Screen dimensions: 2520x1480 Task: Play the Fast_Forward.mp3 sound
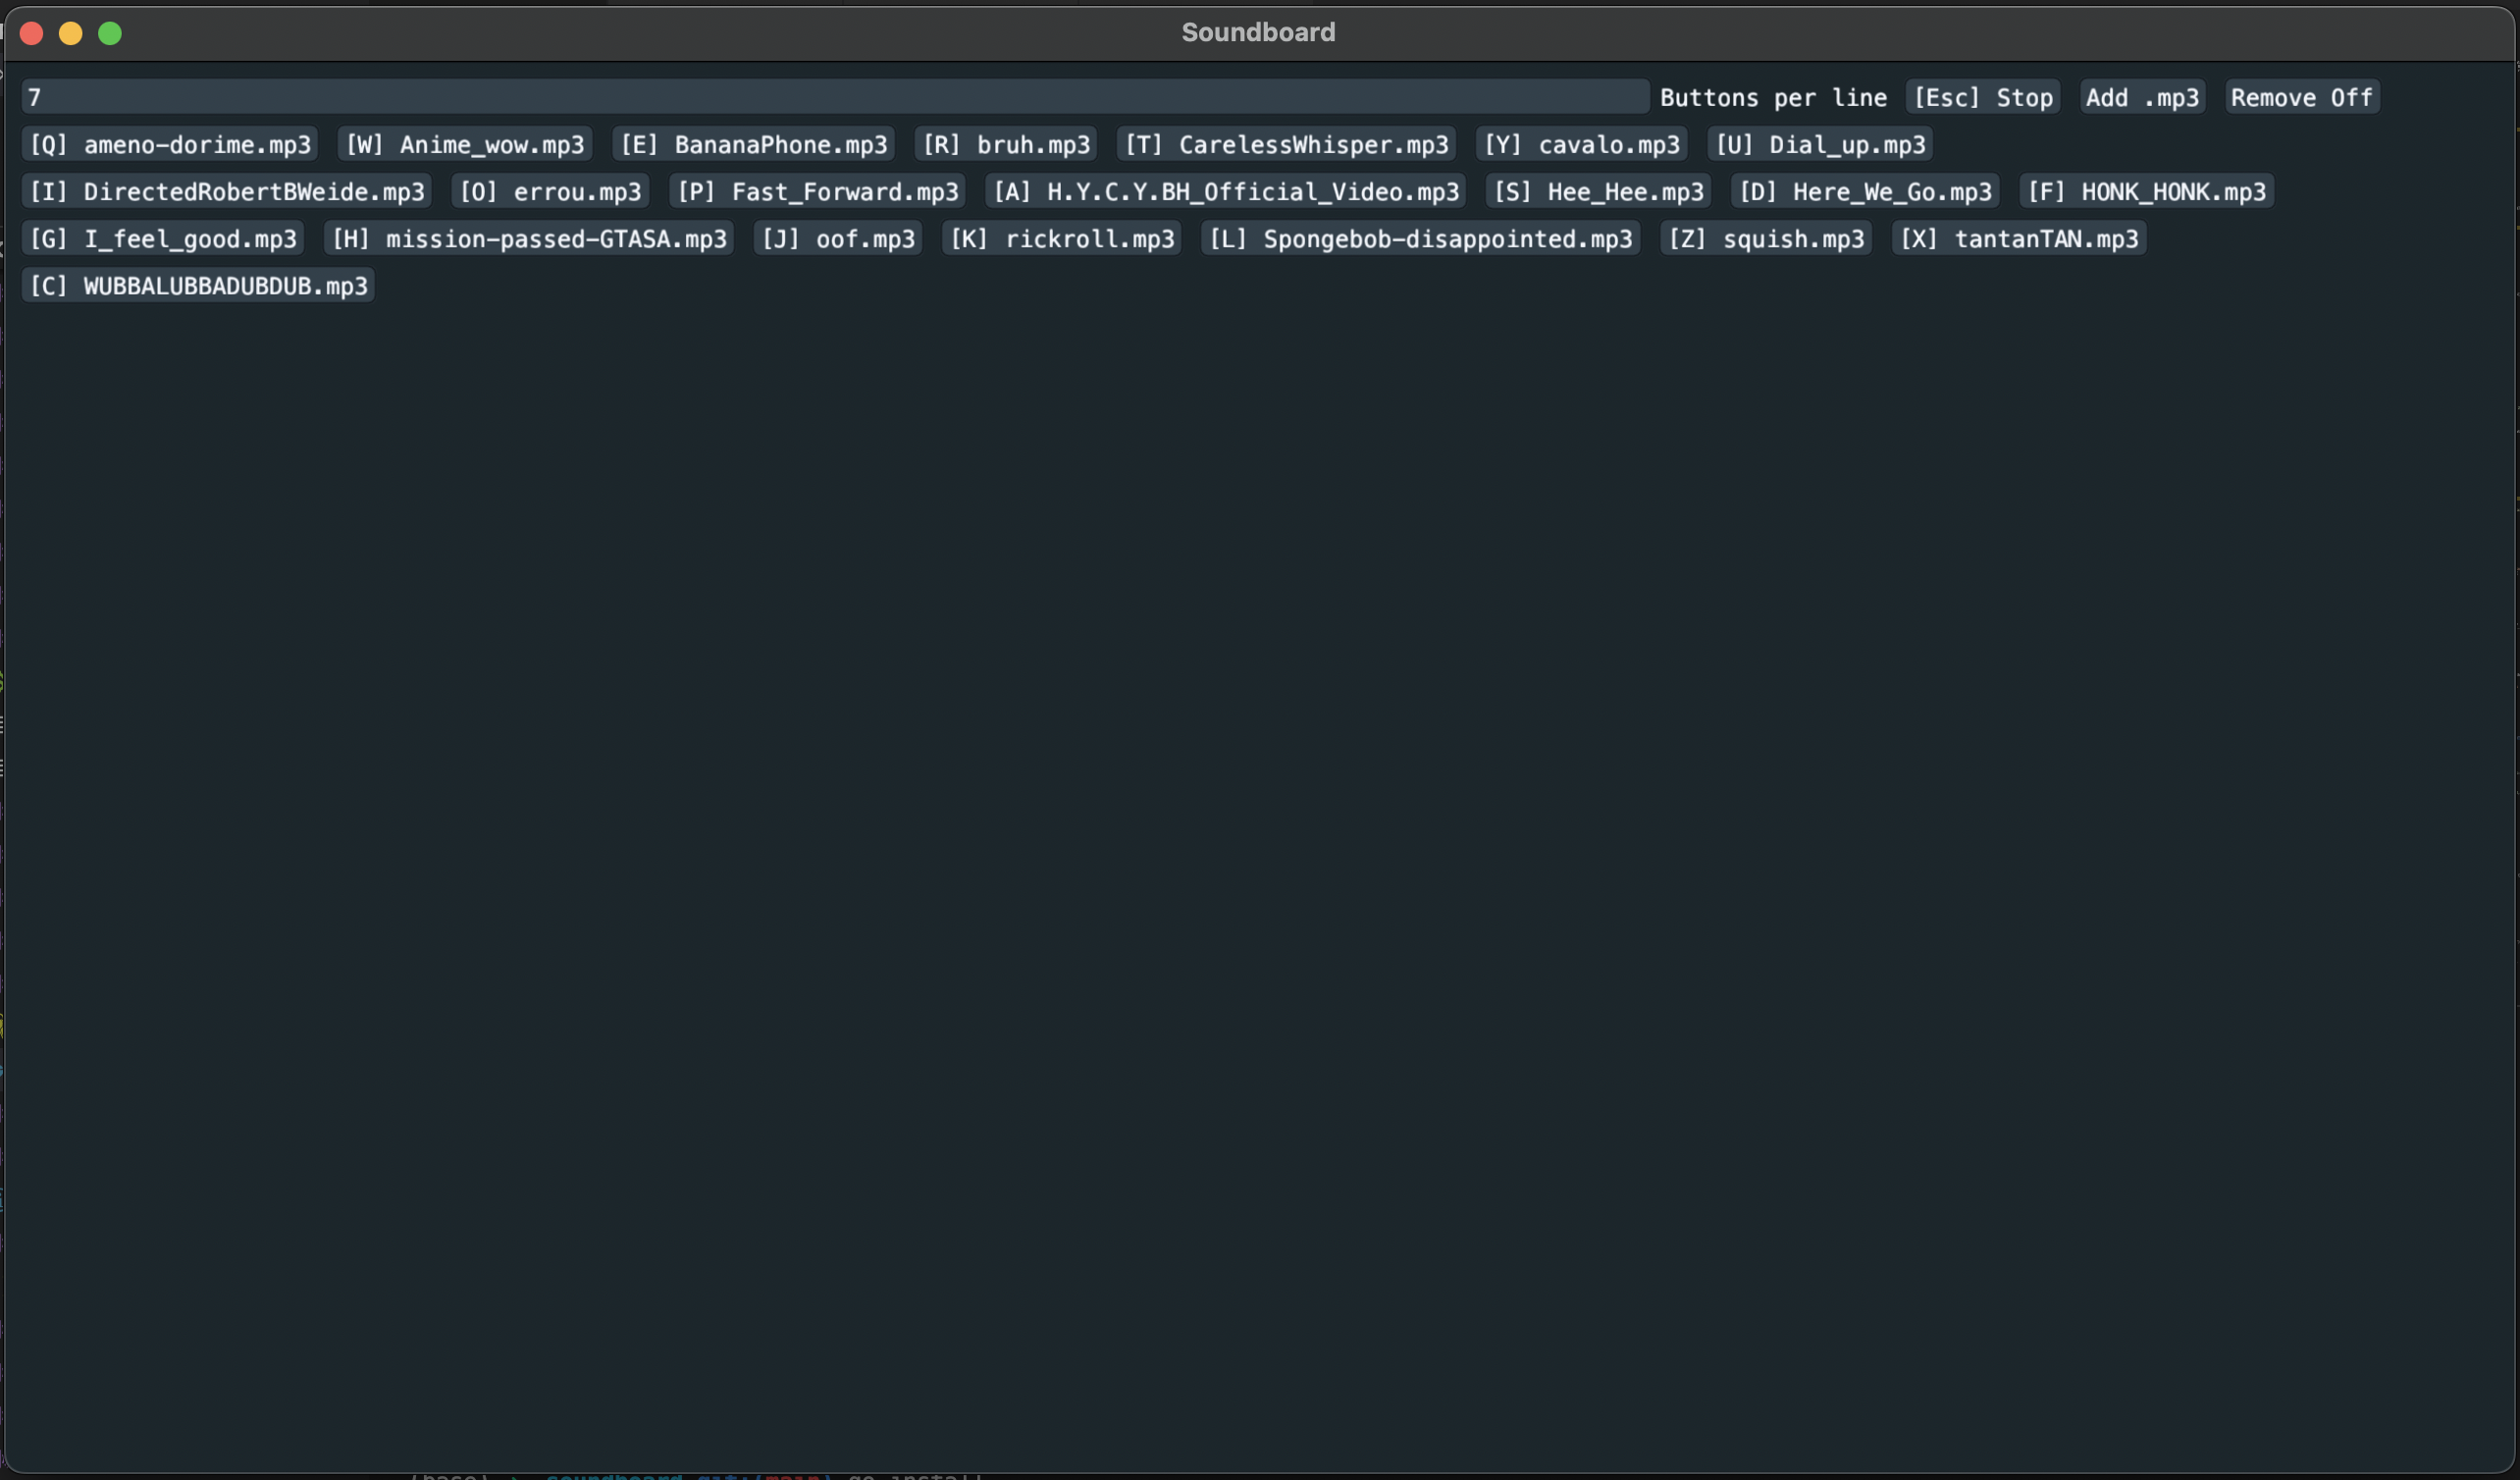tap(817, 191)
